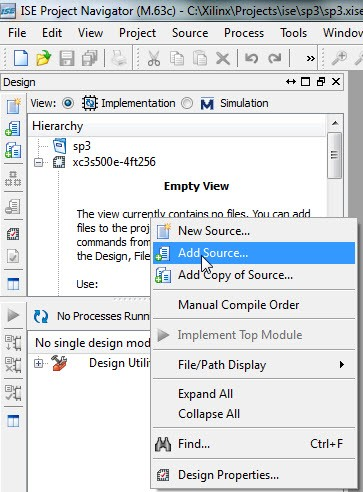This screenshot has height=492, width=363.
Task: Click the Paste clipboard icon
Action: (200, 59)
